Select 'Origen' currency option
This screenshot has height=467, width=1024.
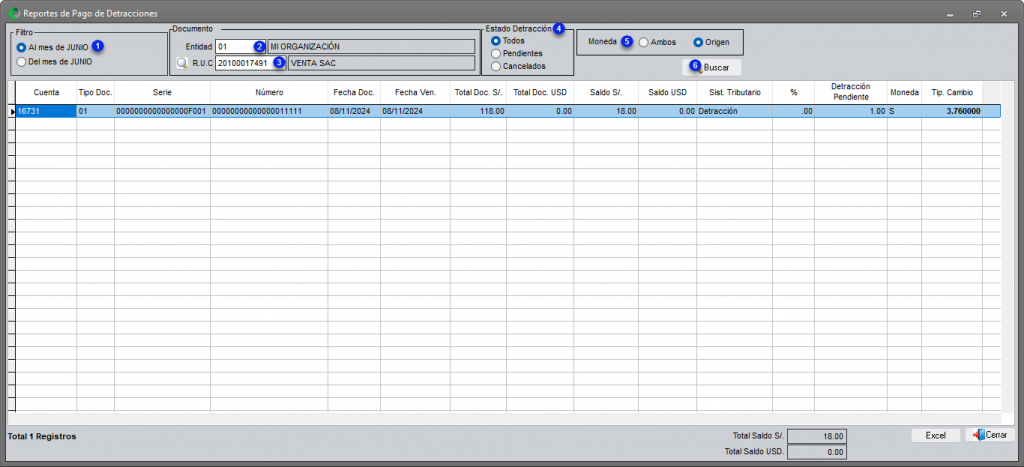711,42
